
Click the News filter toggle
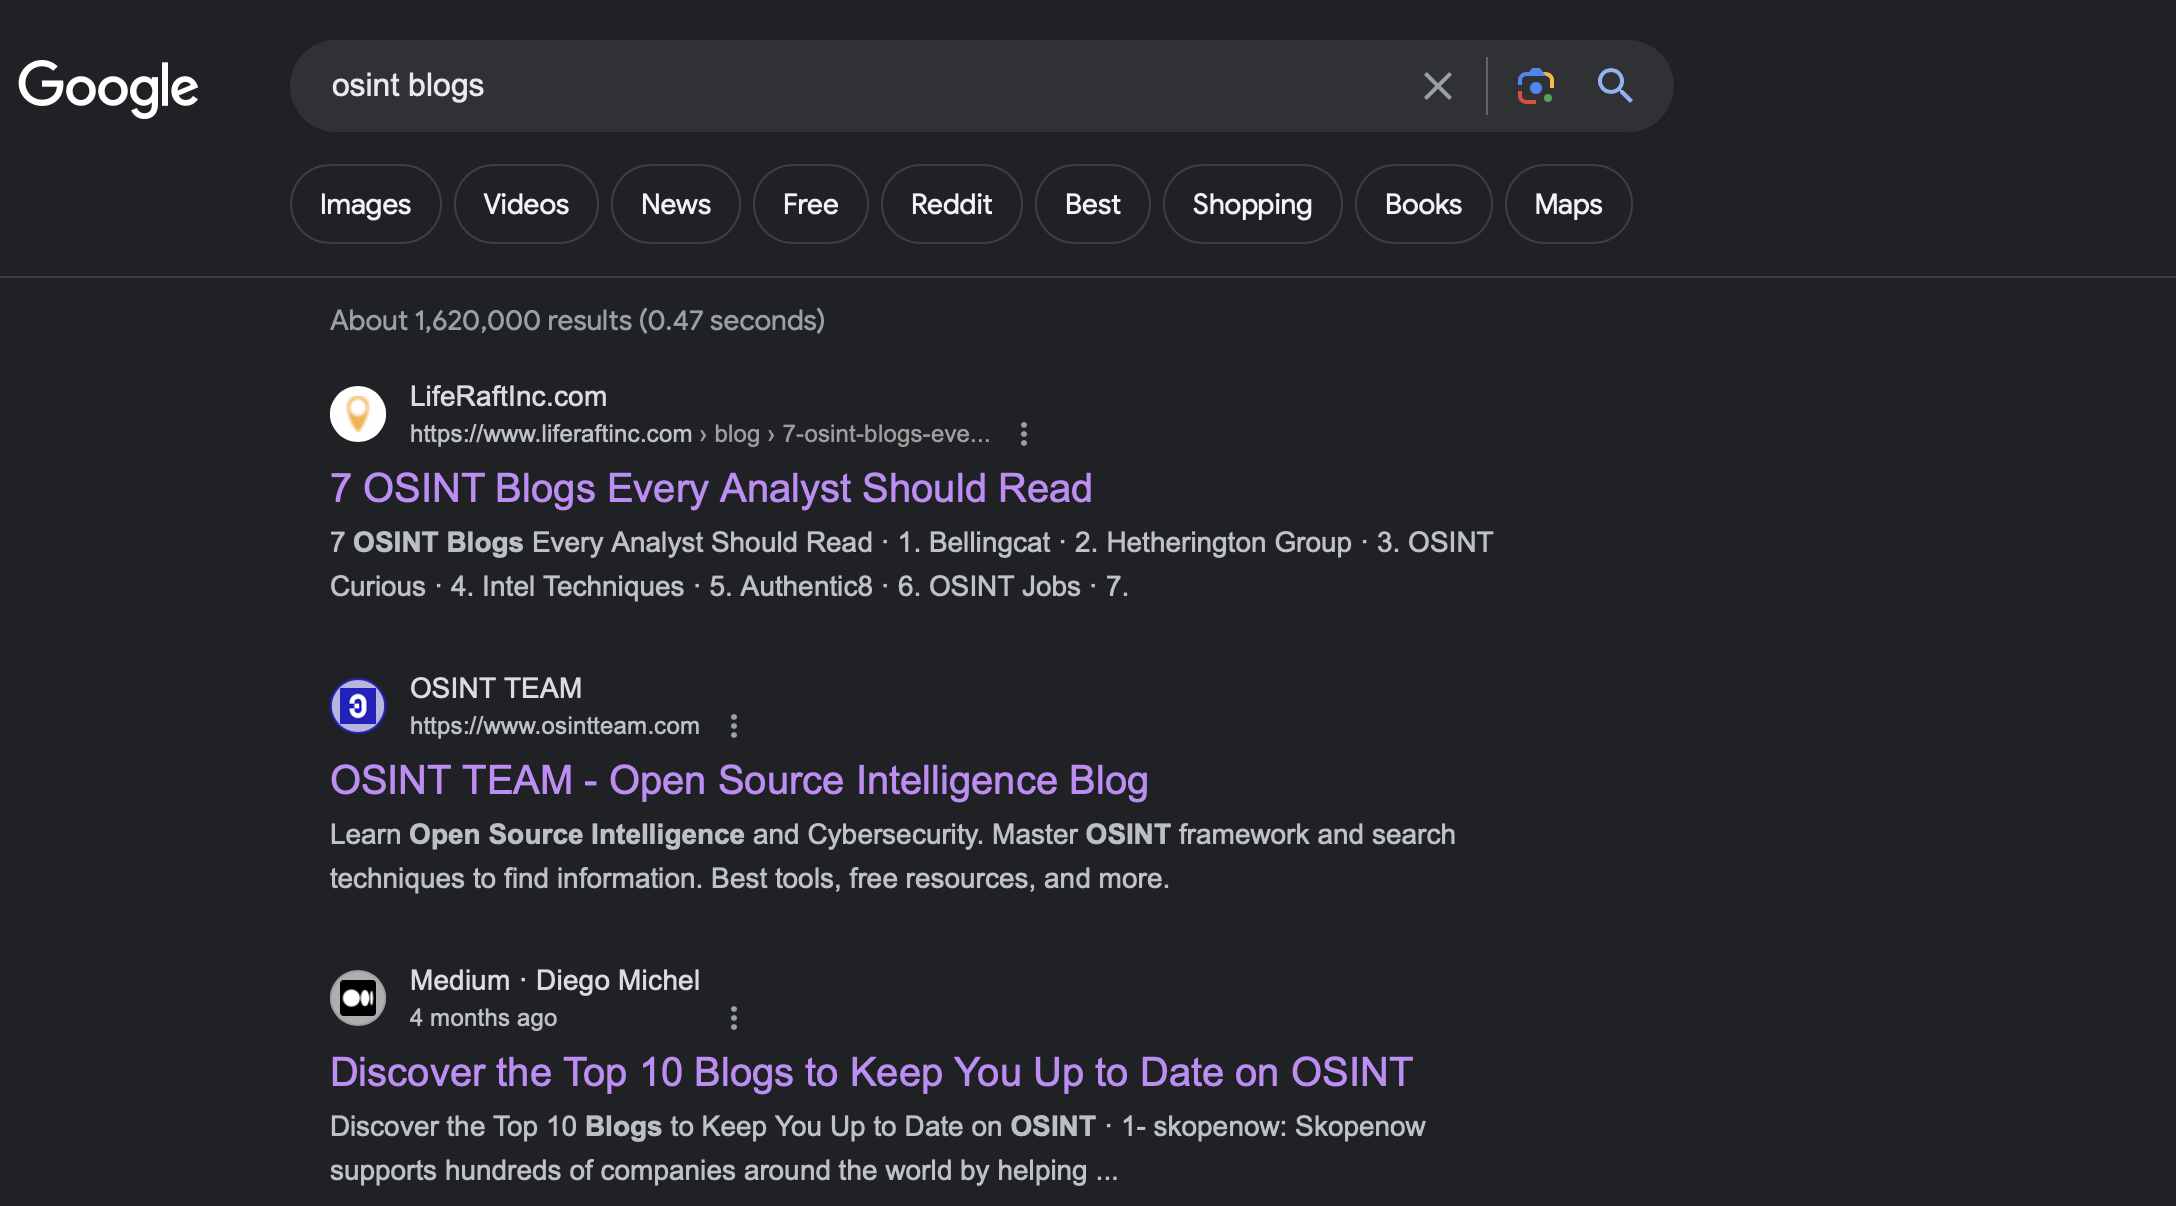tap(674, 203)
